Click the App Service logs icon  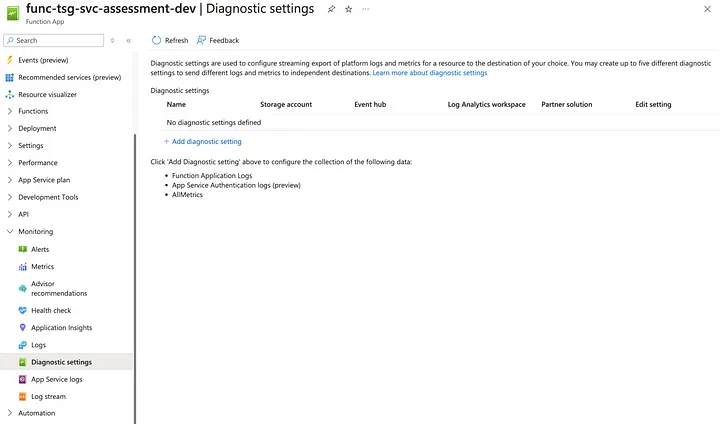tap(22, 379)
